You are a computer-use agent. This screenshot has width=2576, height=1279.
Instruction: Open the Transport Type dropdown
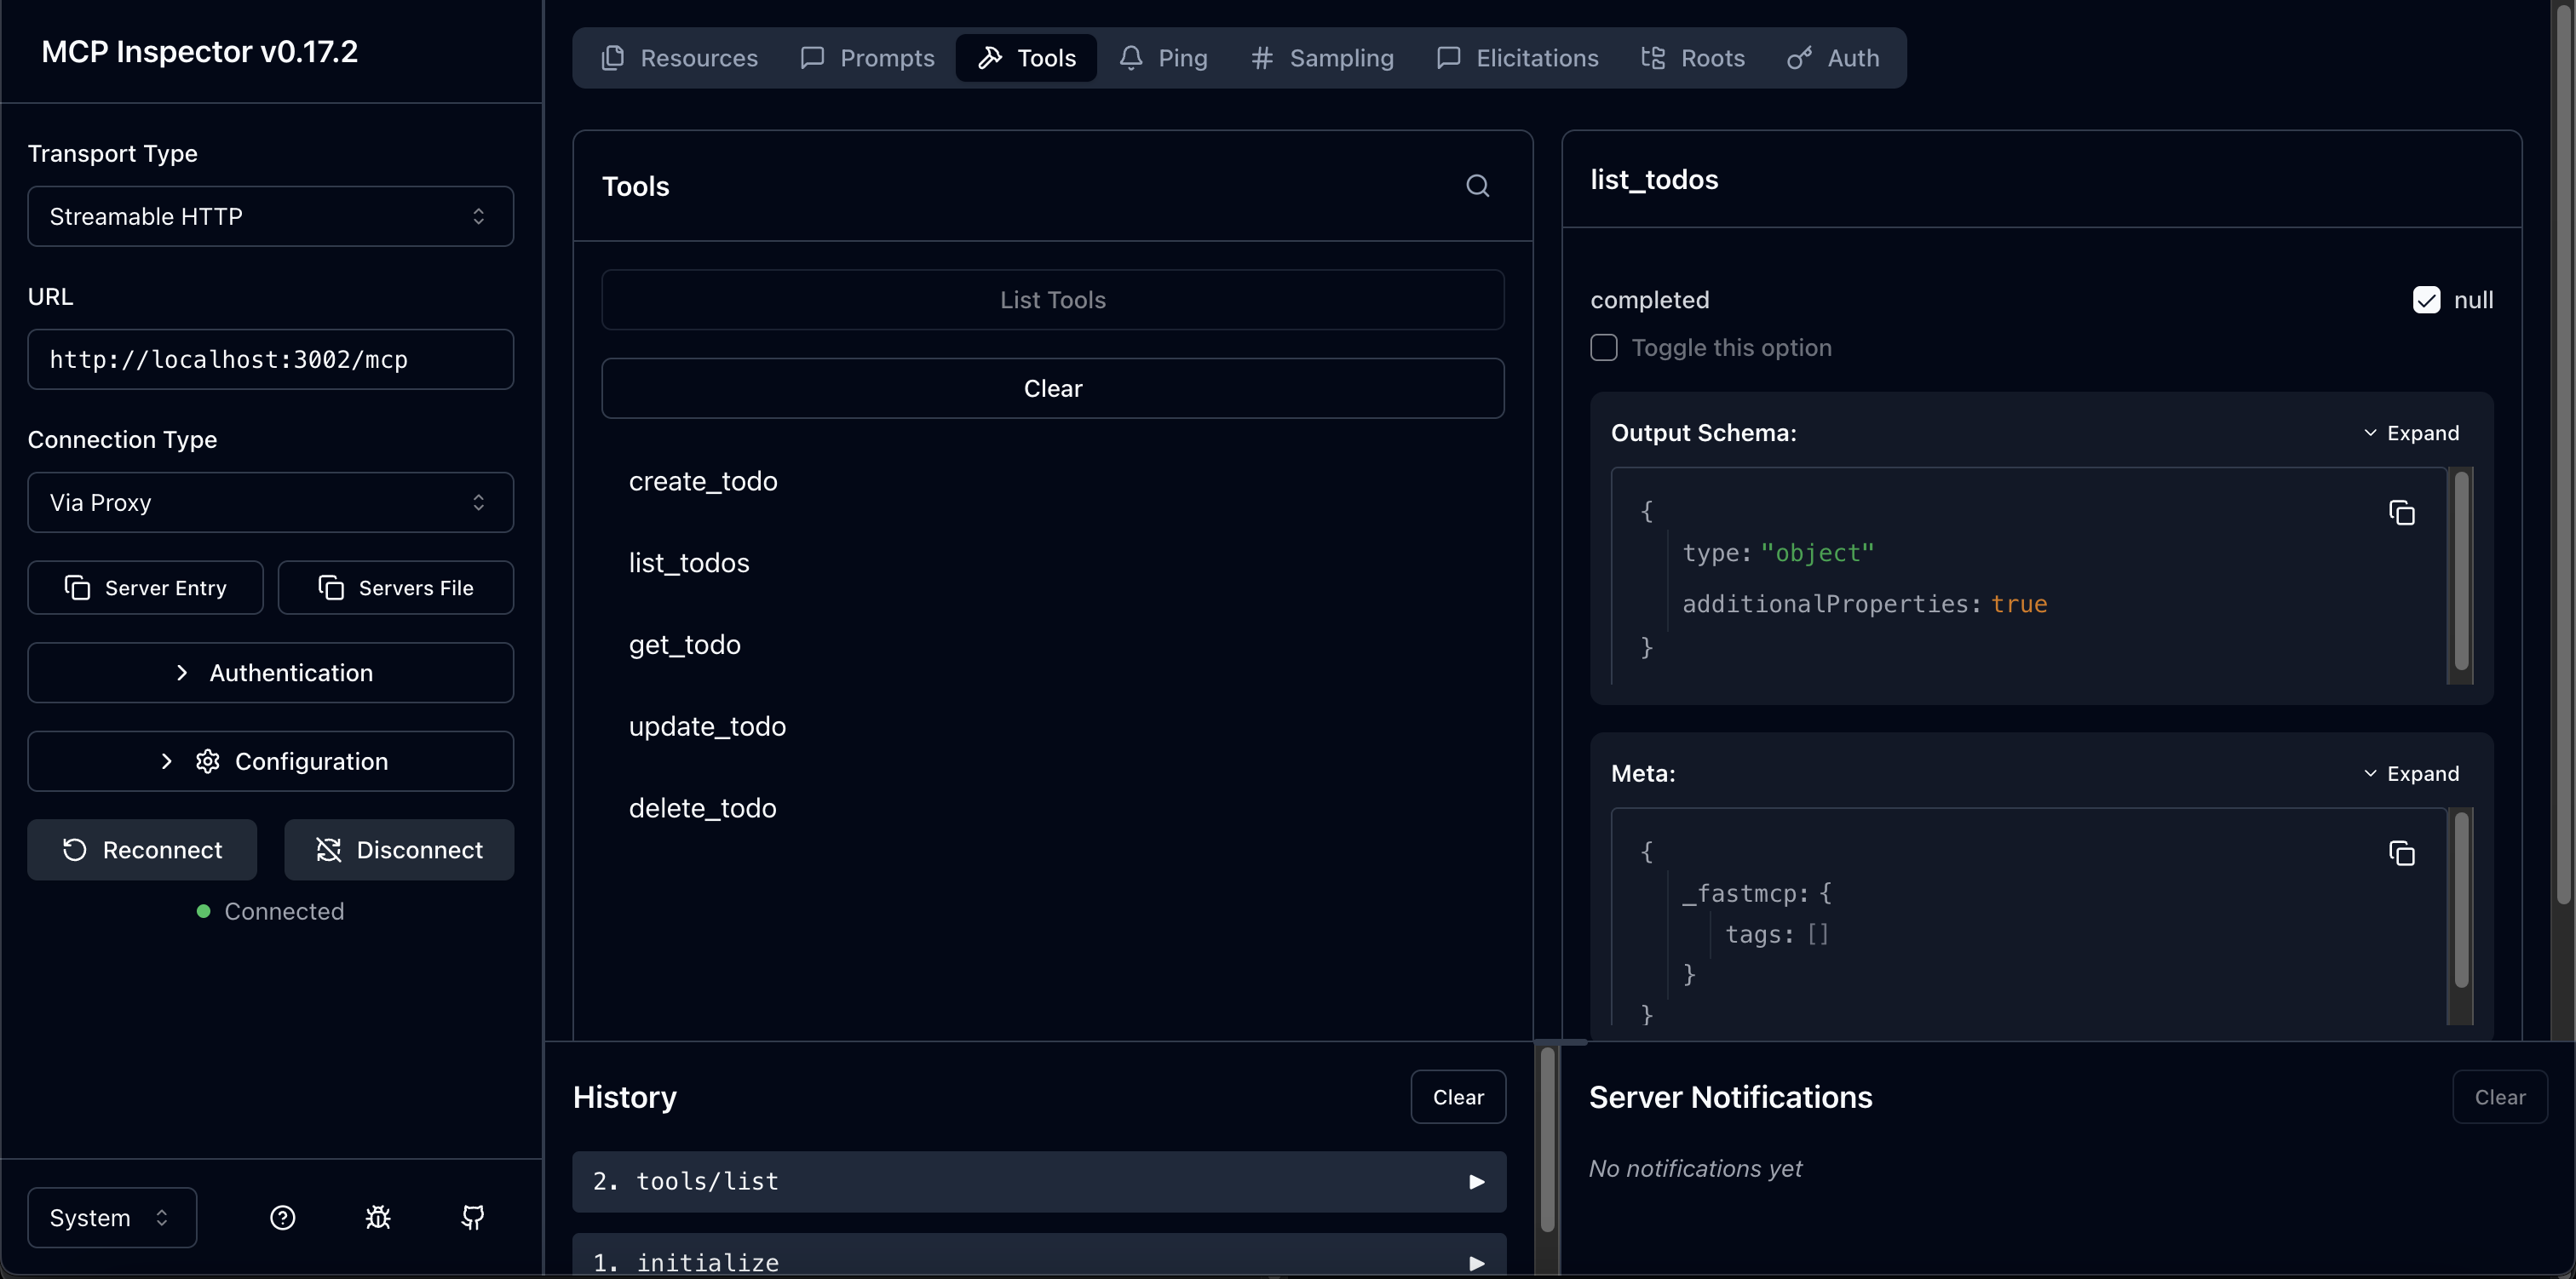tap(270, 216)
